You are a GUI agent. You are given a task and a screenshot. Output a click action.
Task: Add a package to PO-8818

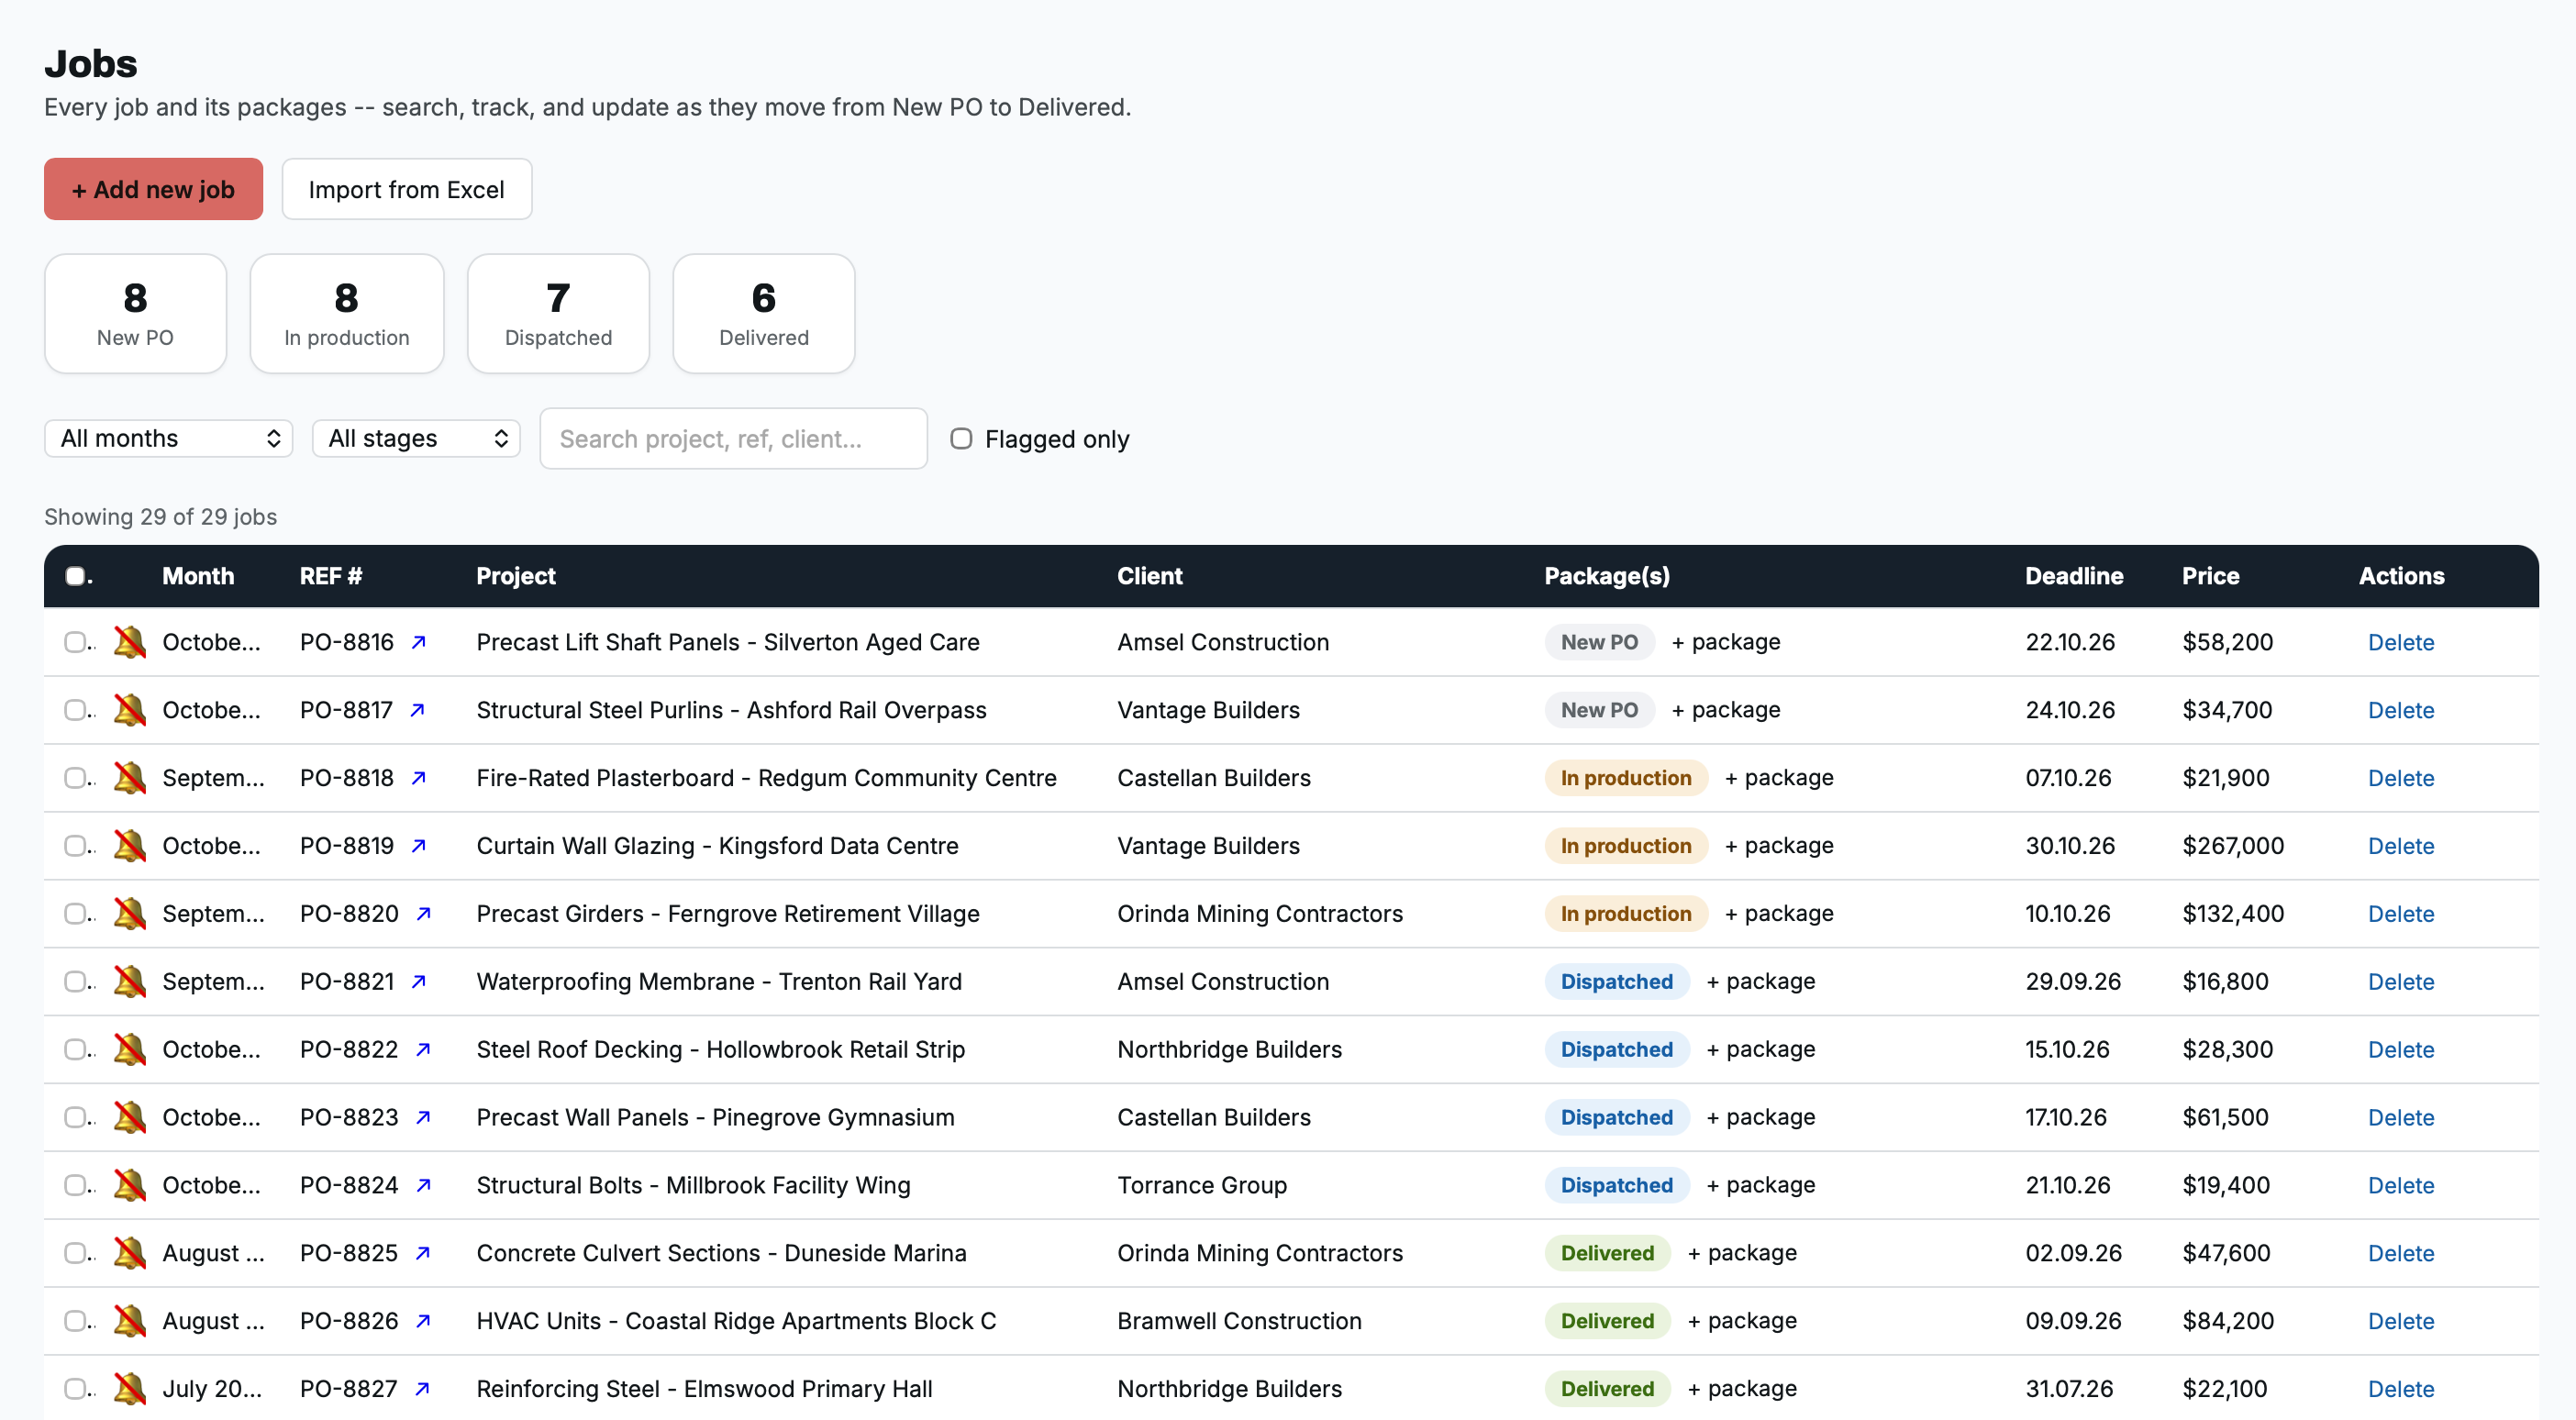pyautogui.click(x=1779, y=778)
